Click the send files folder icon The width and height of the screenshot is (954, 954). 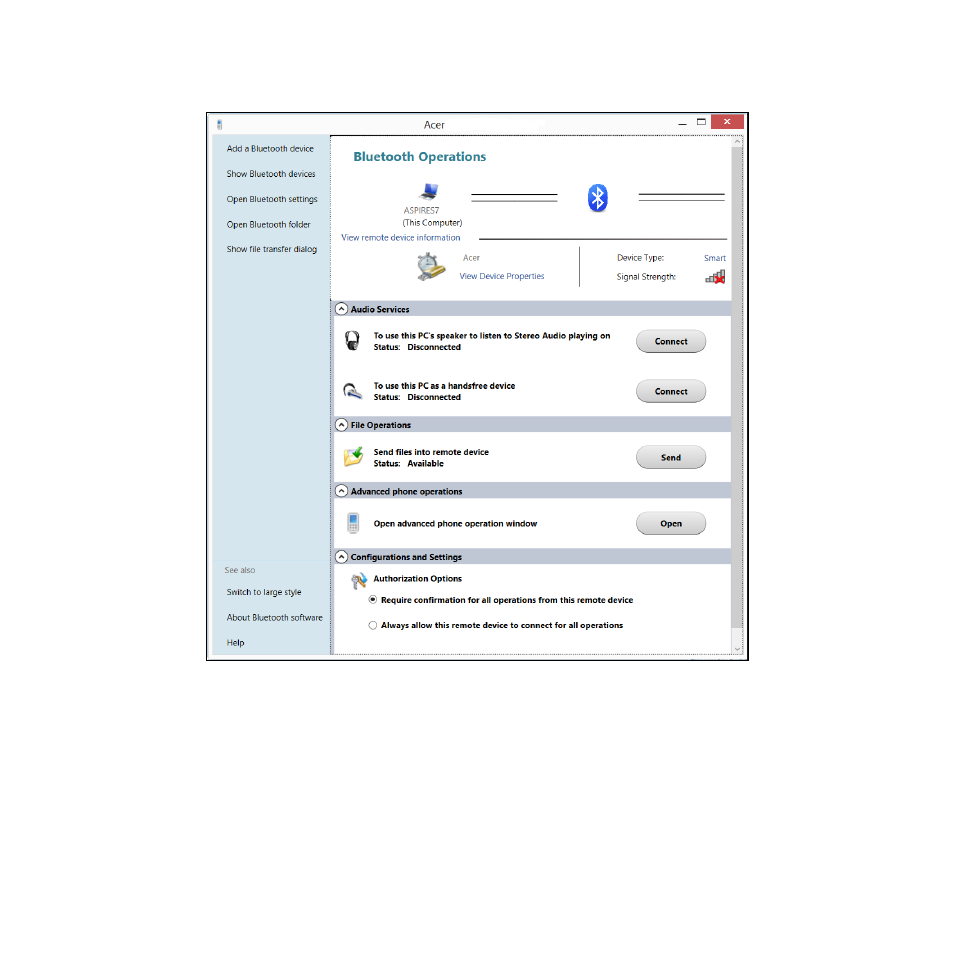click(x=353, y=456)
